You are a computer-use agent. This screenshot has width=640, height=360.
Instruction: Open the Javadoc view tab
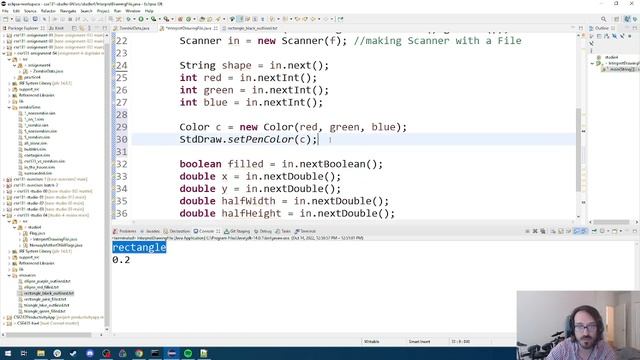pos(150,231)
